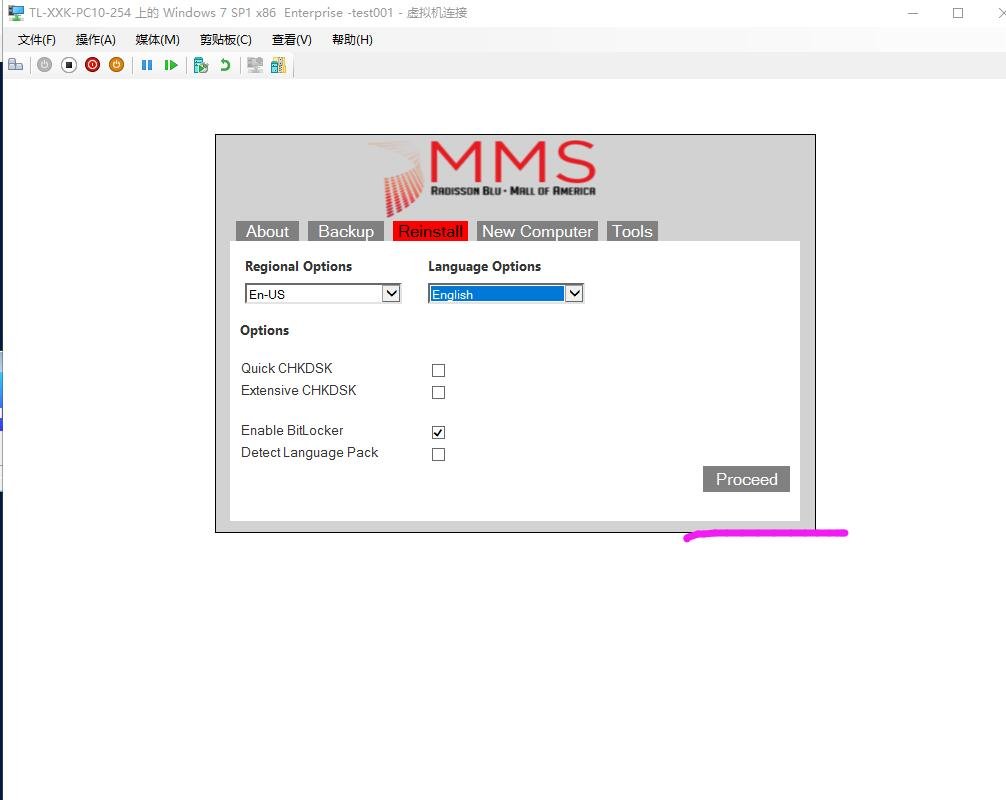Open the New Computer tab

[x=537, y=232]
